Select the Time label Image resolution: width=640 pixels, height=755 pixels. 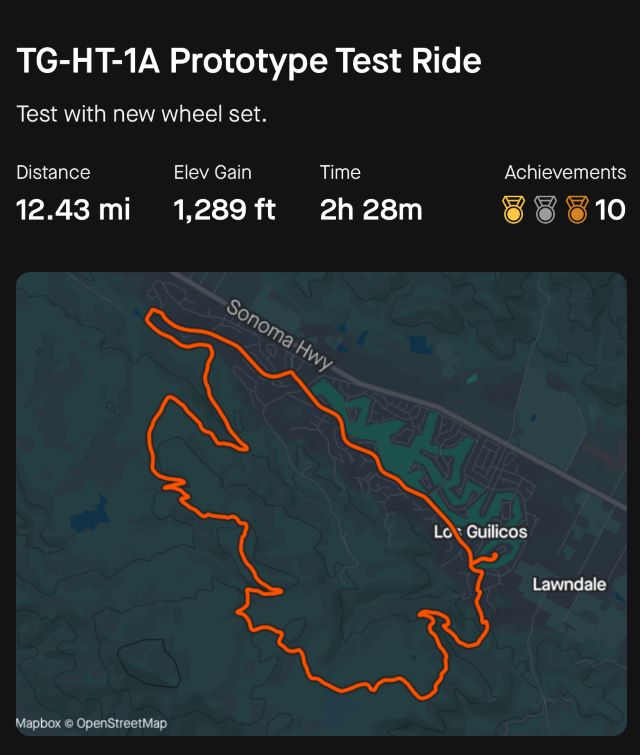[340, 173]
